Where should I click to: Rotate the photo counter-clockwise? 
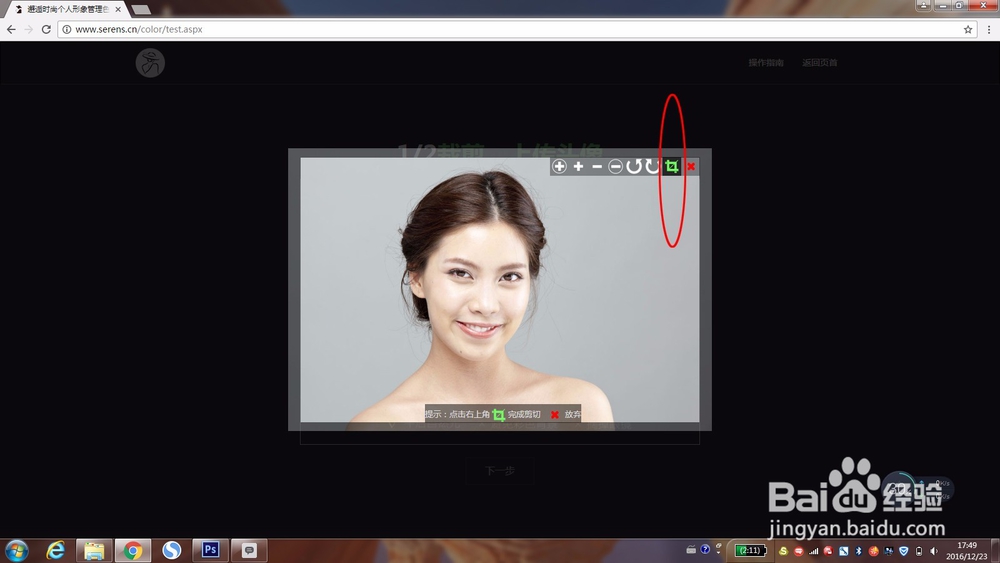pos(633,166)
